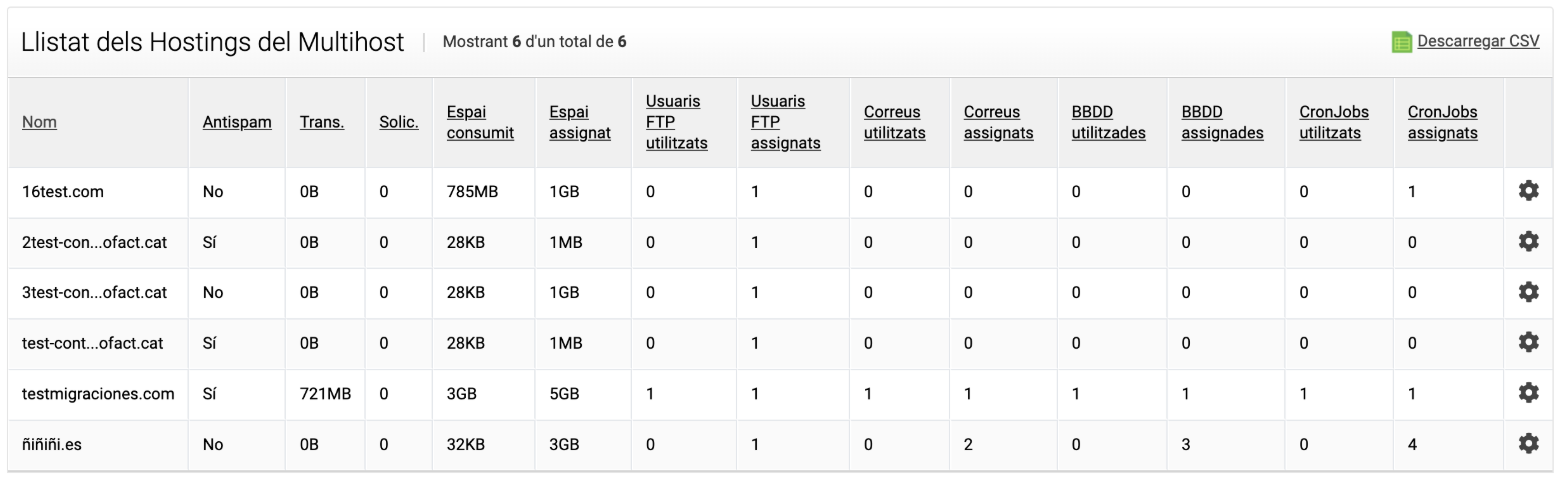Sort table by Nom column
The width and height of the screenshot is (1564, 478).
(x=39, y=122)
